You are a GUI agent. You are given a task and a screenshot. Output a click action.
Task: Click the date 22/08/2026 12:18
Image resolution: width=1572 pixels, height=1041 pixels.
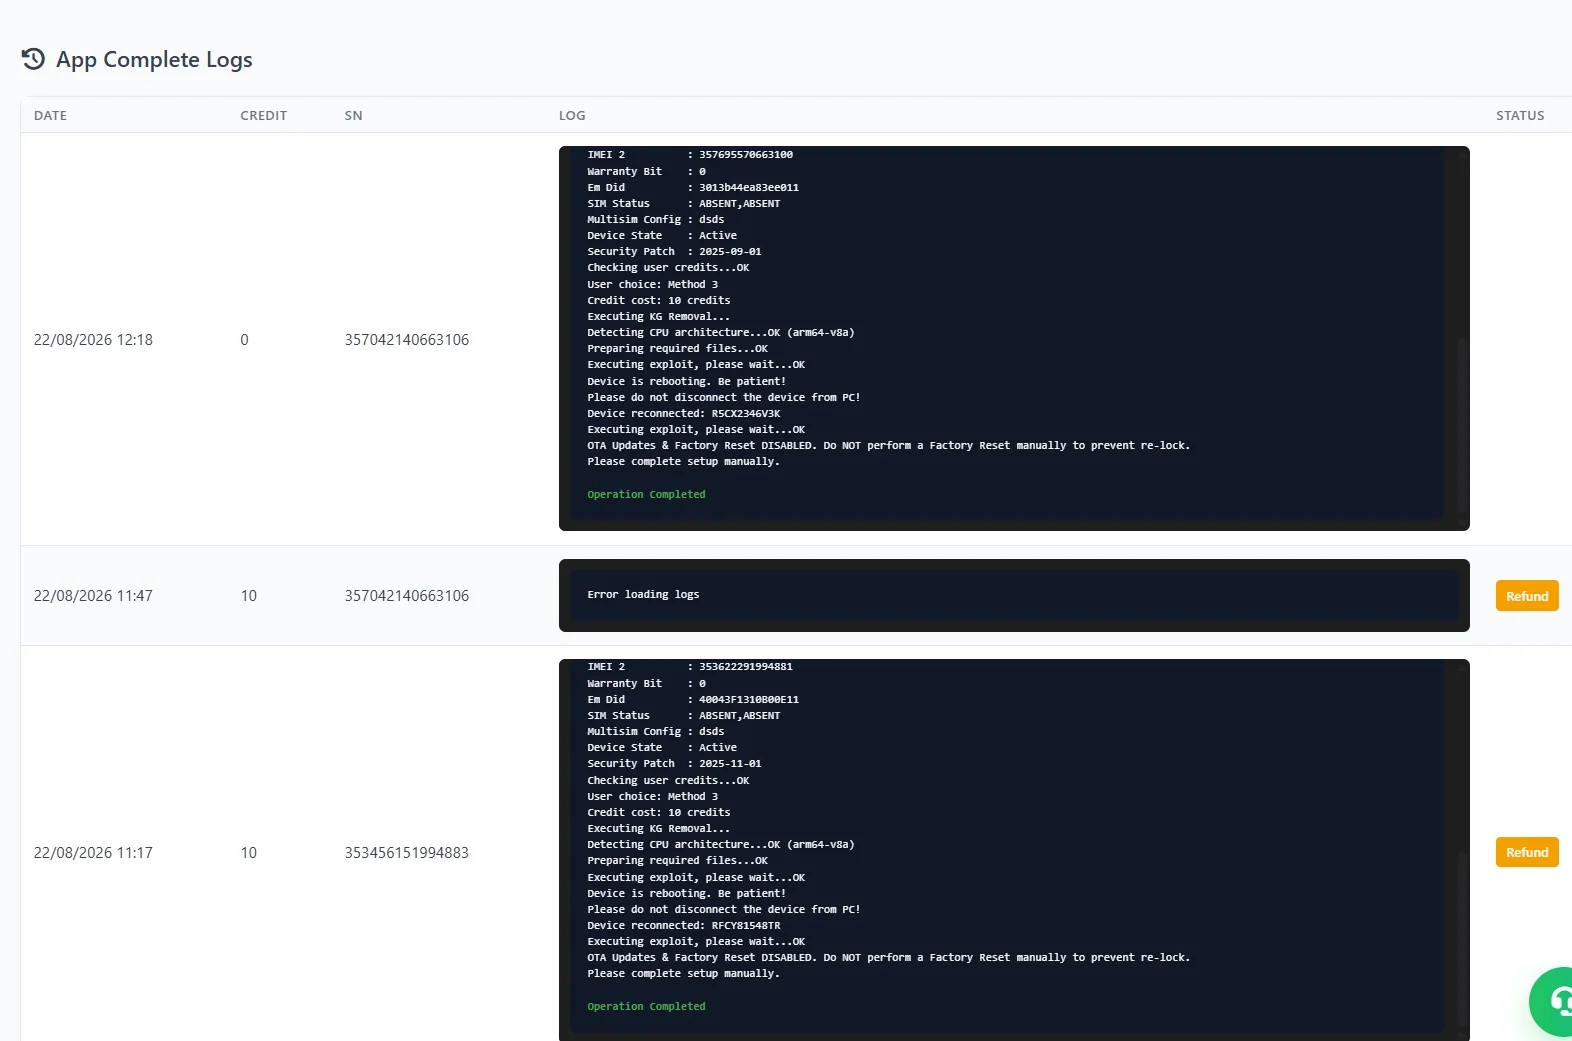point(93,340)
